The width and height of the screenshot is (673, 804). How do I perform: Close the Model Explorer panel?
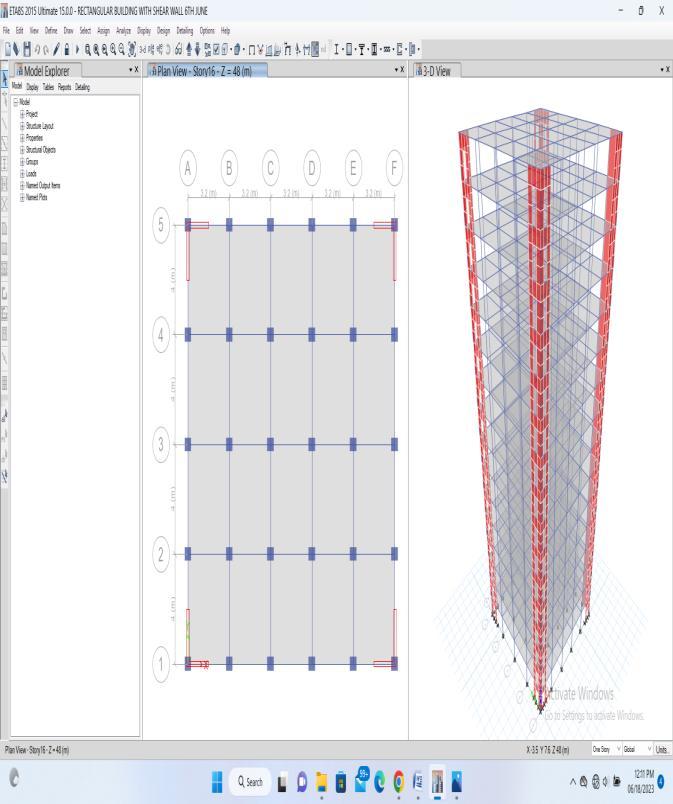click(136, 70)
